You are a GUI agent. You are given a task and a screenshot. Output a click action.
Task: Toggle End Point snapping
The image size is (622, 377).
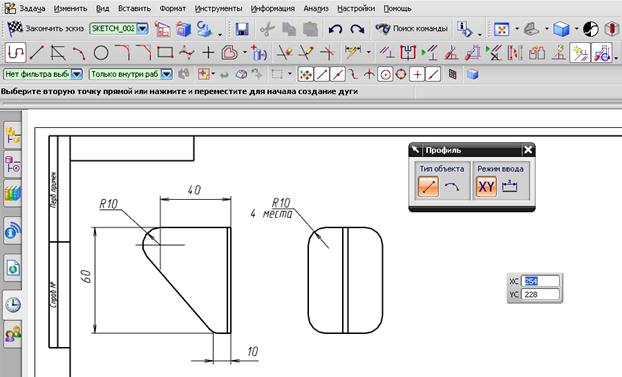coord(322,74)
